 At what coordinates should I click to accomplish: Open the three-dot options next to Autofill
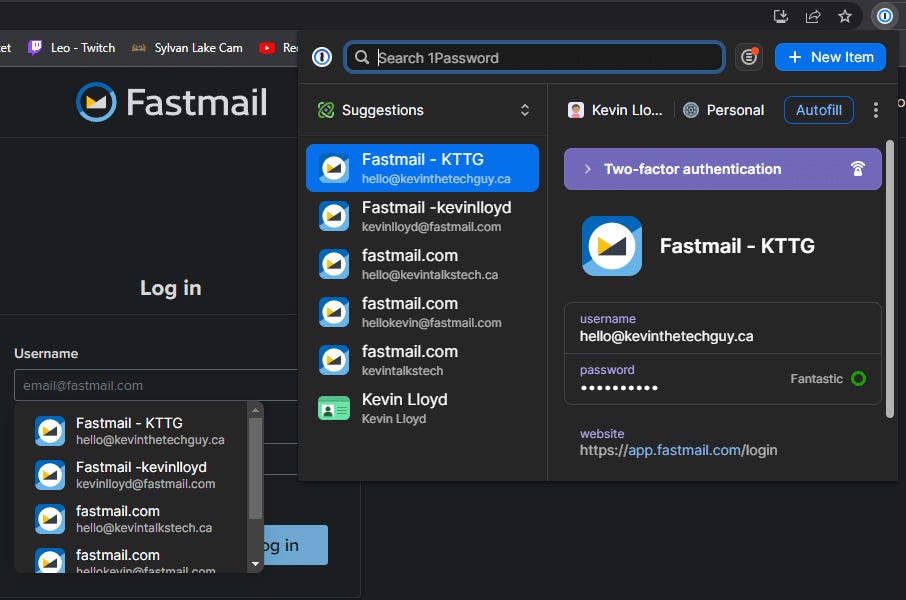pyautogui.click(x=876, y=110)
